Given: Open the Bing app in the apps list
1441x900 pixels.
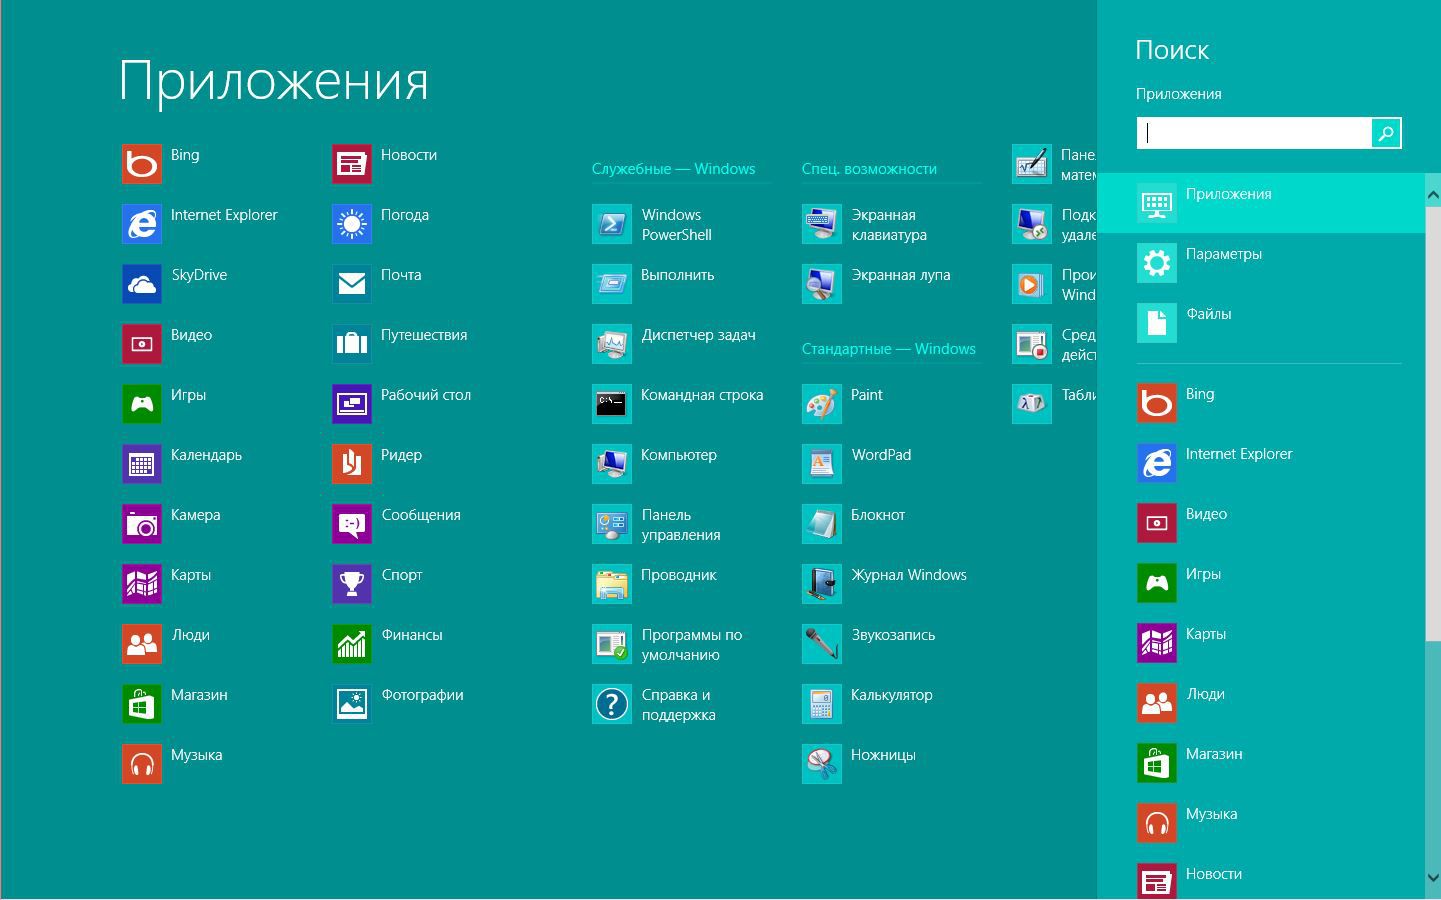Looking at the screenshot, I should tap(161, 164).
